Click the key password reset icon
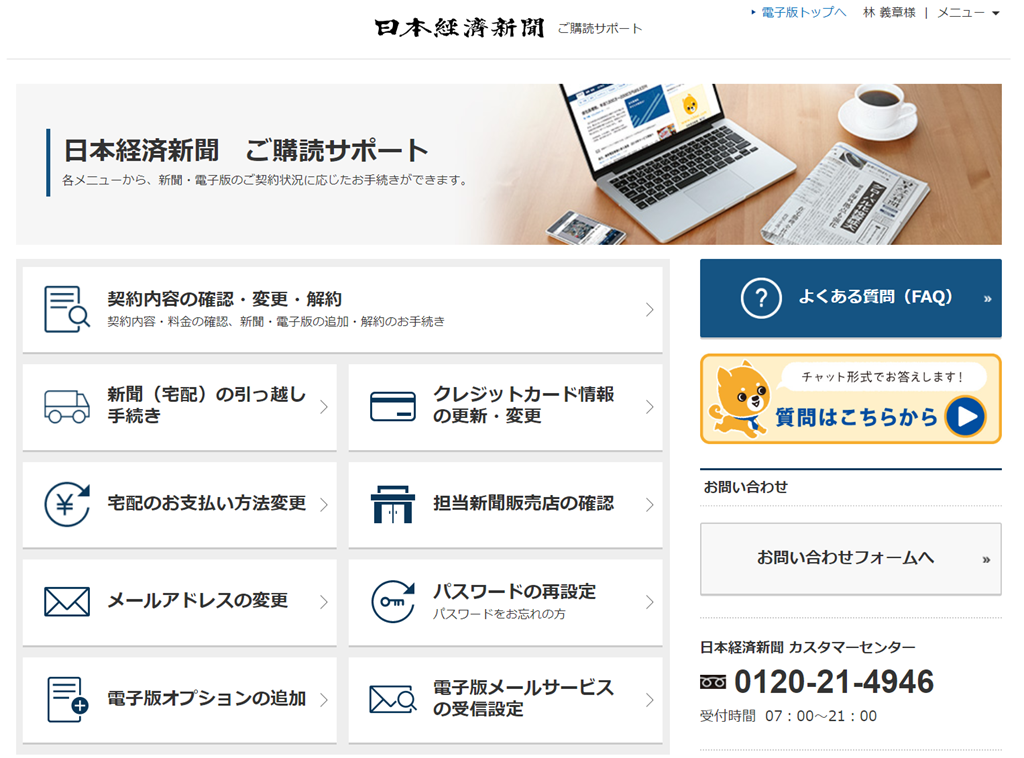Viewport: 1024px width, 758px height. pyautogui.click(x=392, y=601)
